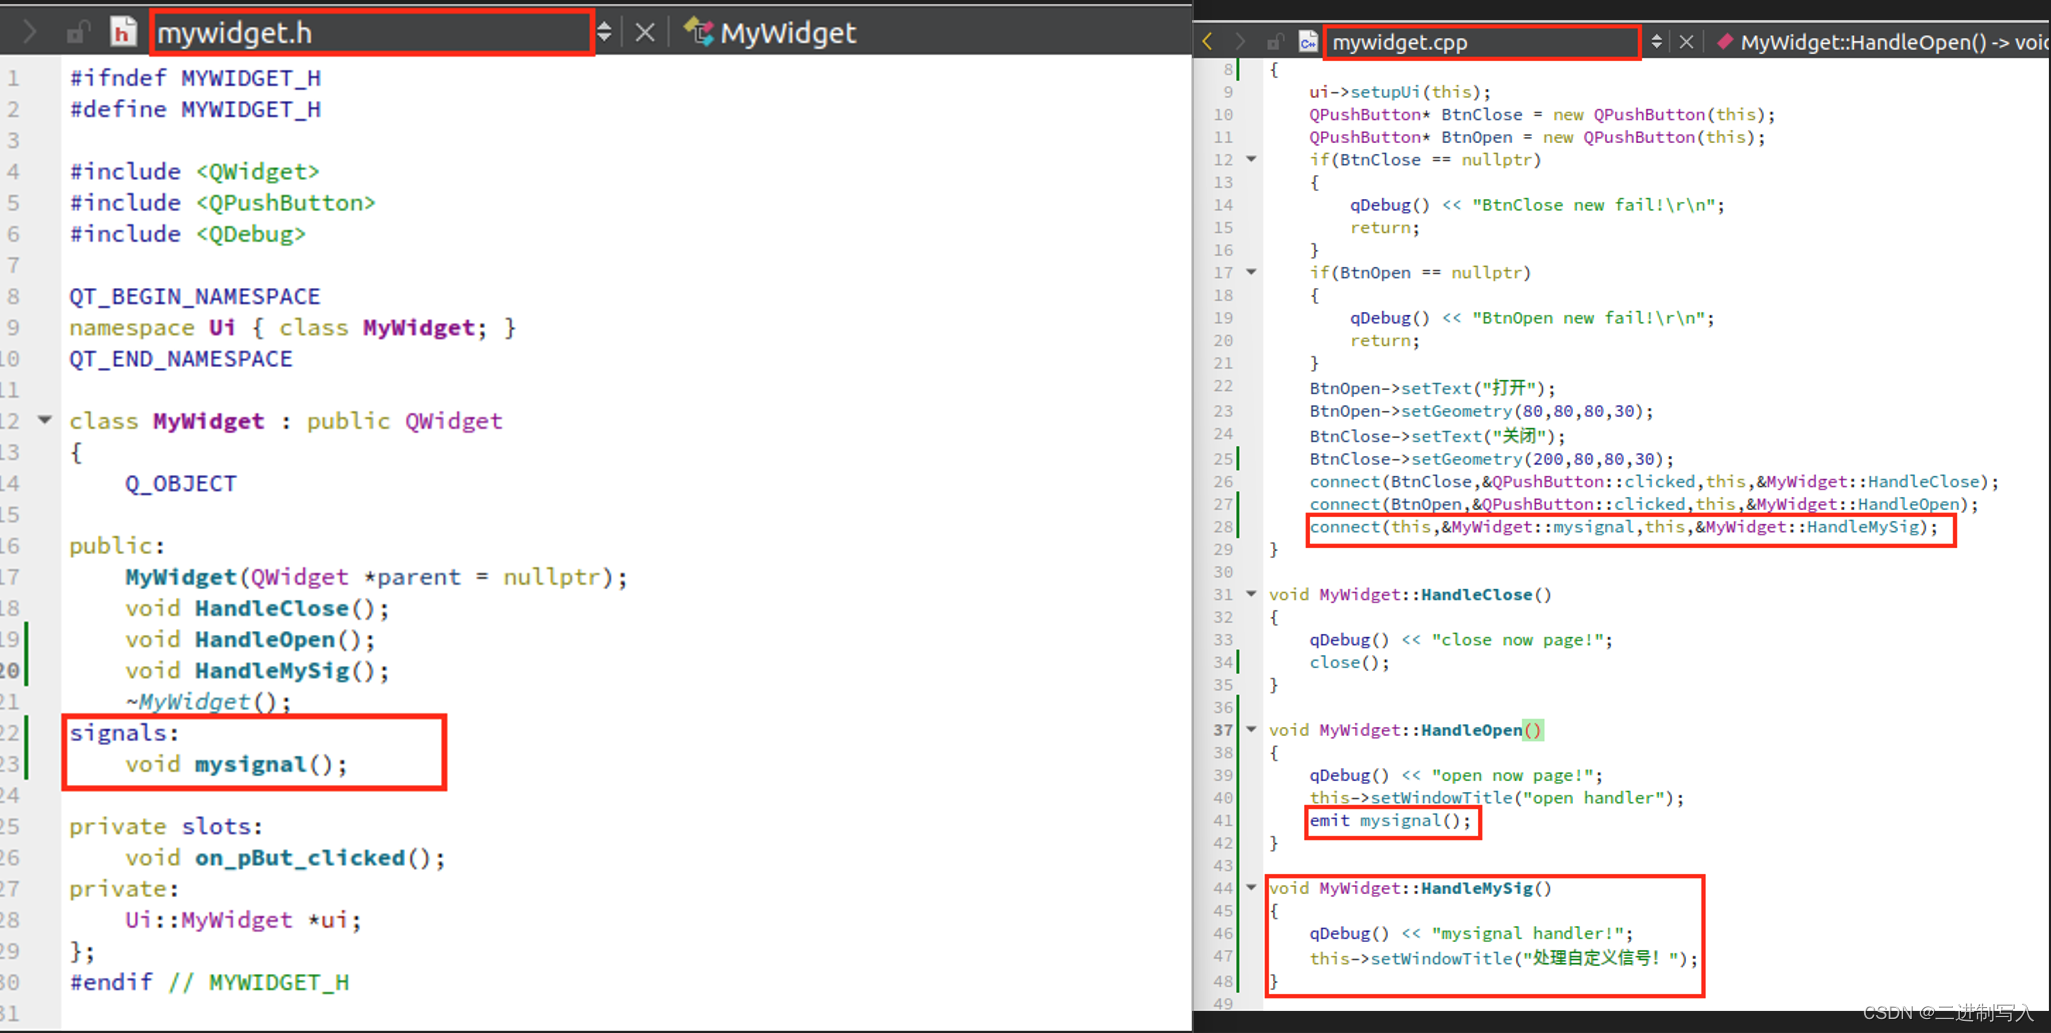Click the up/down arrows next to mywidget.cpp

click(x=1657, y=42)
